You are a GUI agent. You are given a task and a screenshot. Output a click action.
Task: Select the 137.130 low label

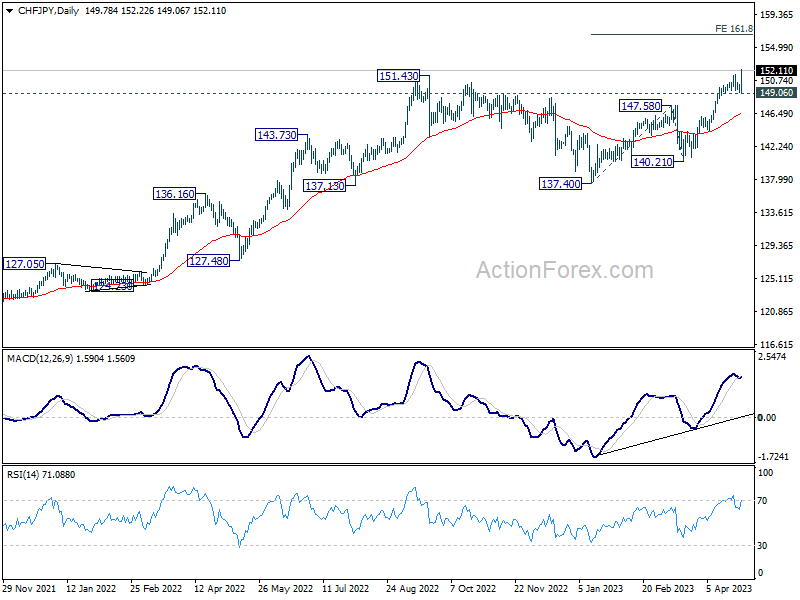click(x=324, y=186)
